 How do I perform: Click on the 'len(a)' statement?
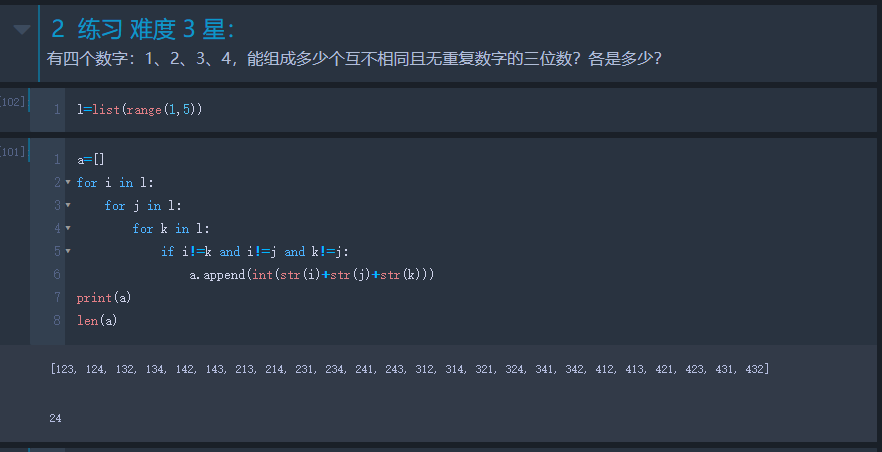click(x=97, y=320)
